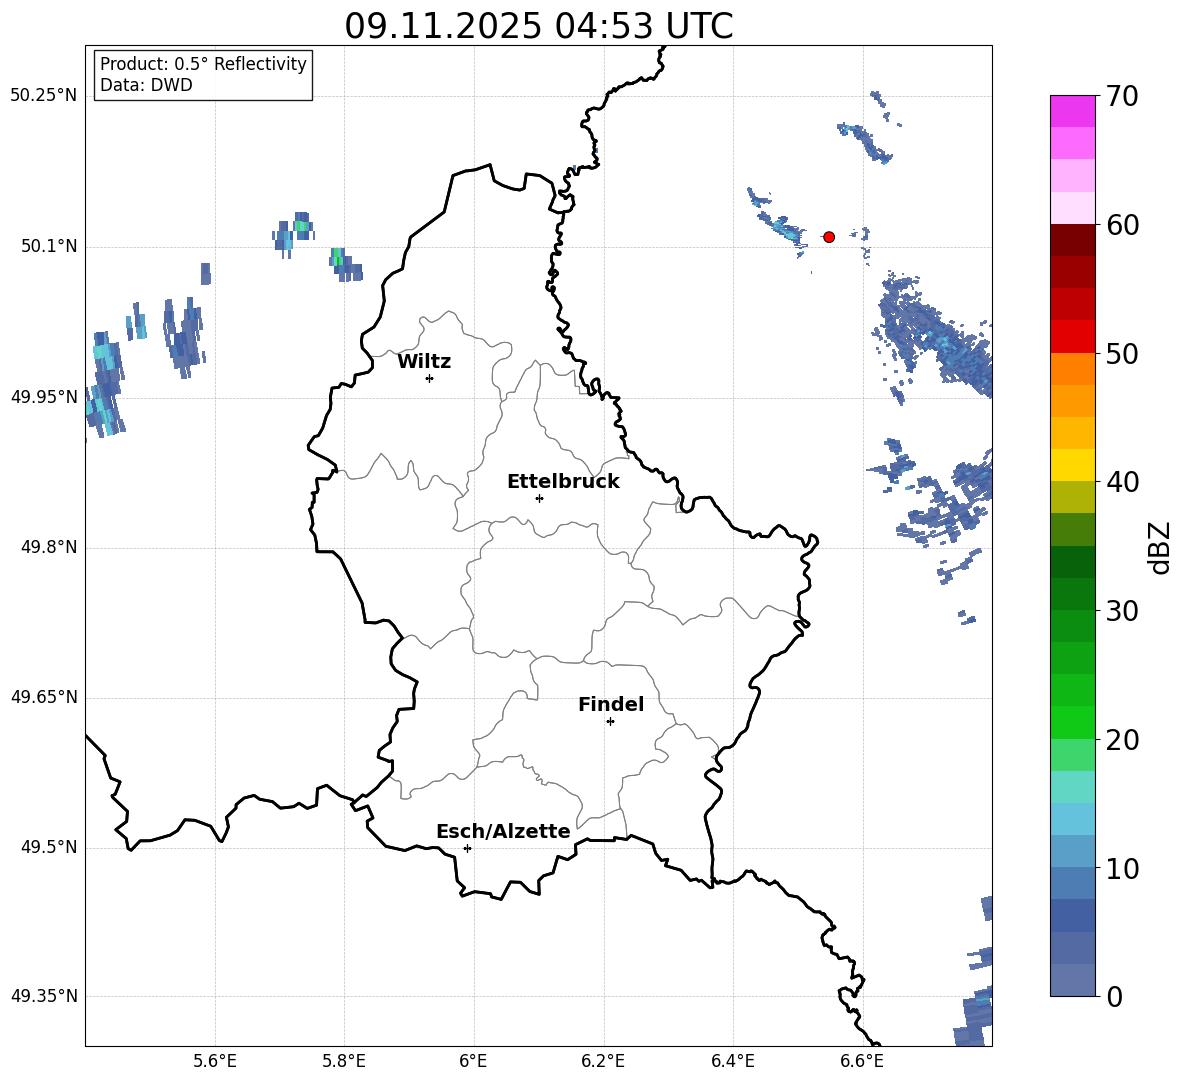Viewport: 1184px width, 1081px height.
Task: Click the Wiltz station cross marker
Action: [x=430, y=378]
